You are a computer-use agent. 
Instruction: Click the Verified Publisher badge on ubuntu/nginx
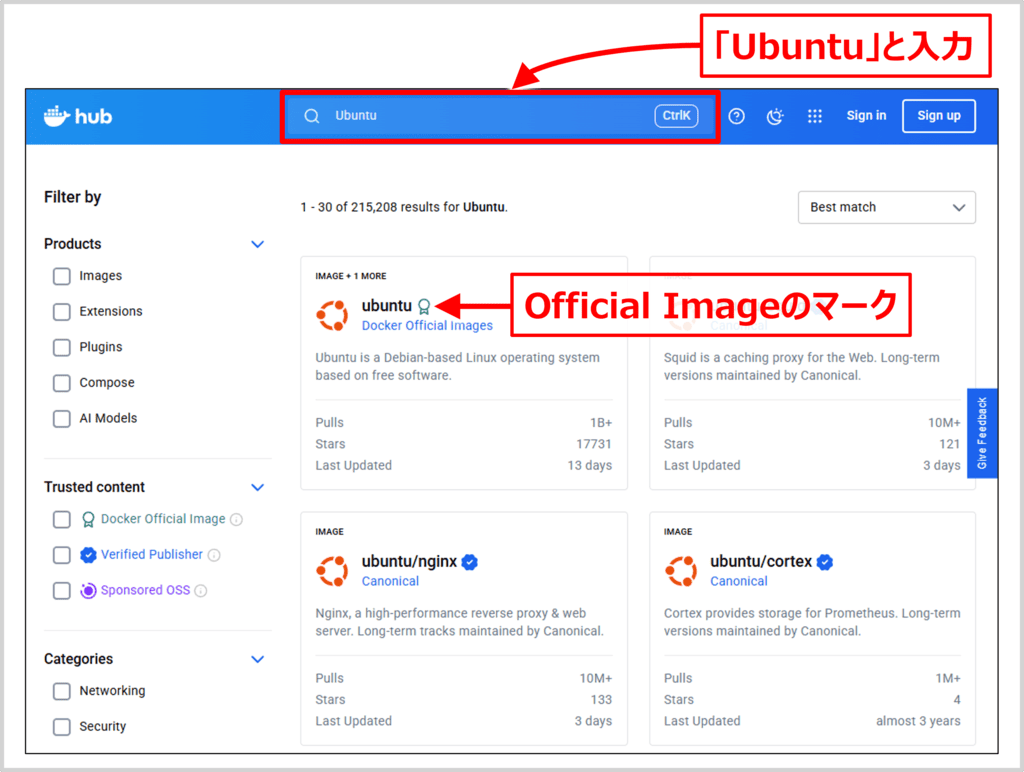470,562
